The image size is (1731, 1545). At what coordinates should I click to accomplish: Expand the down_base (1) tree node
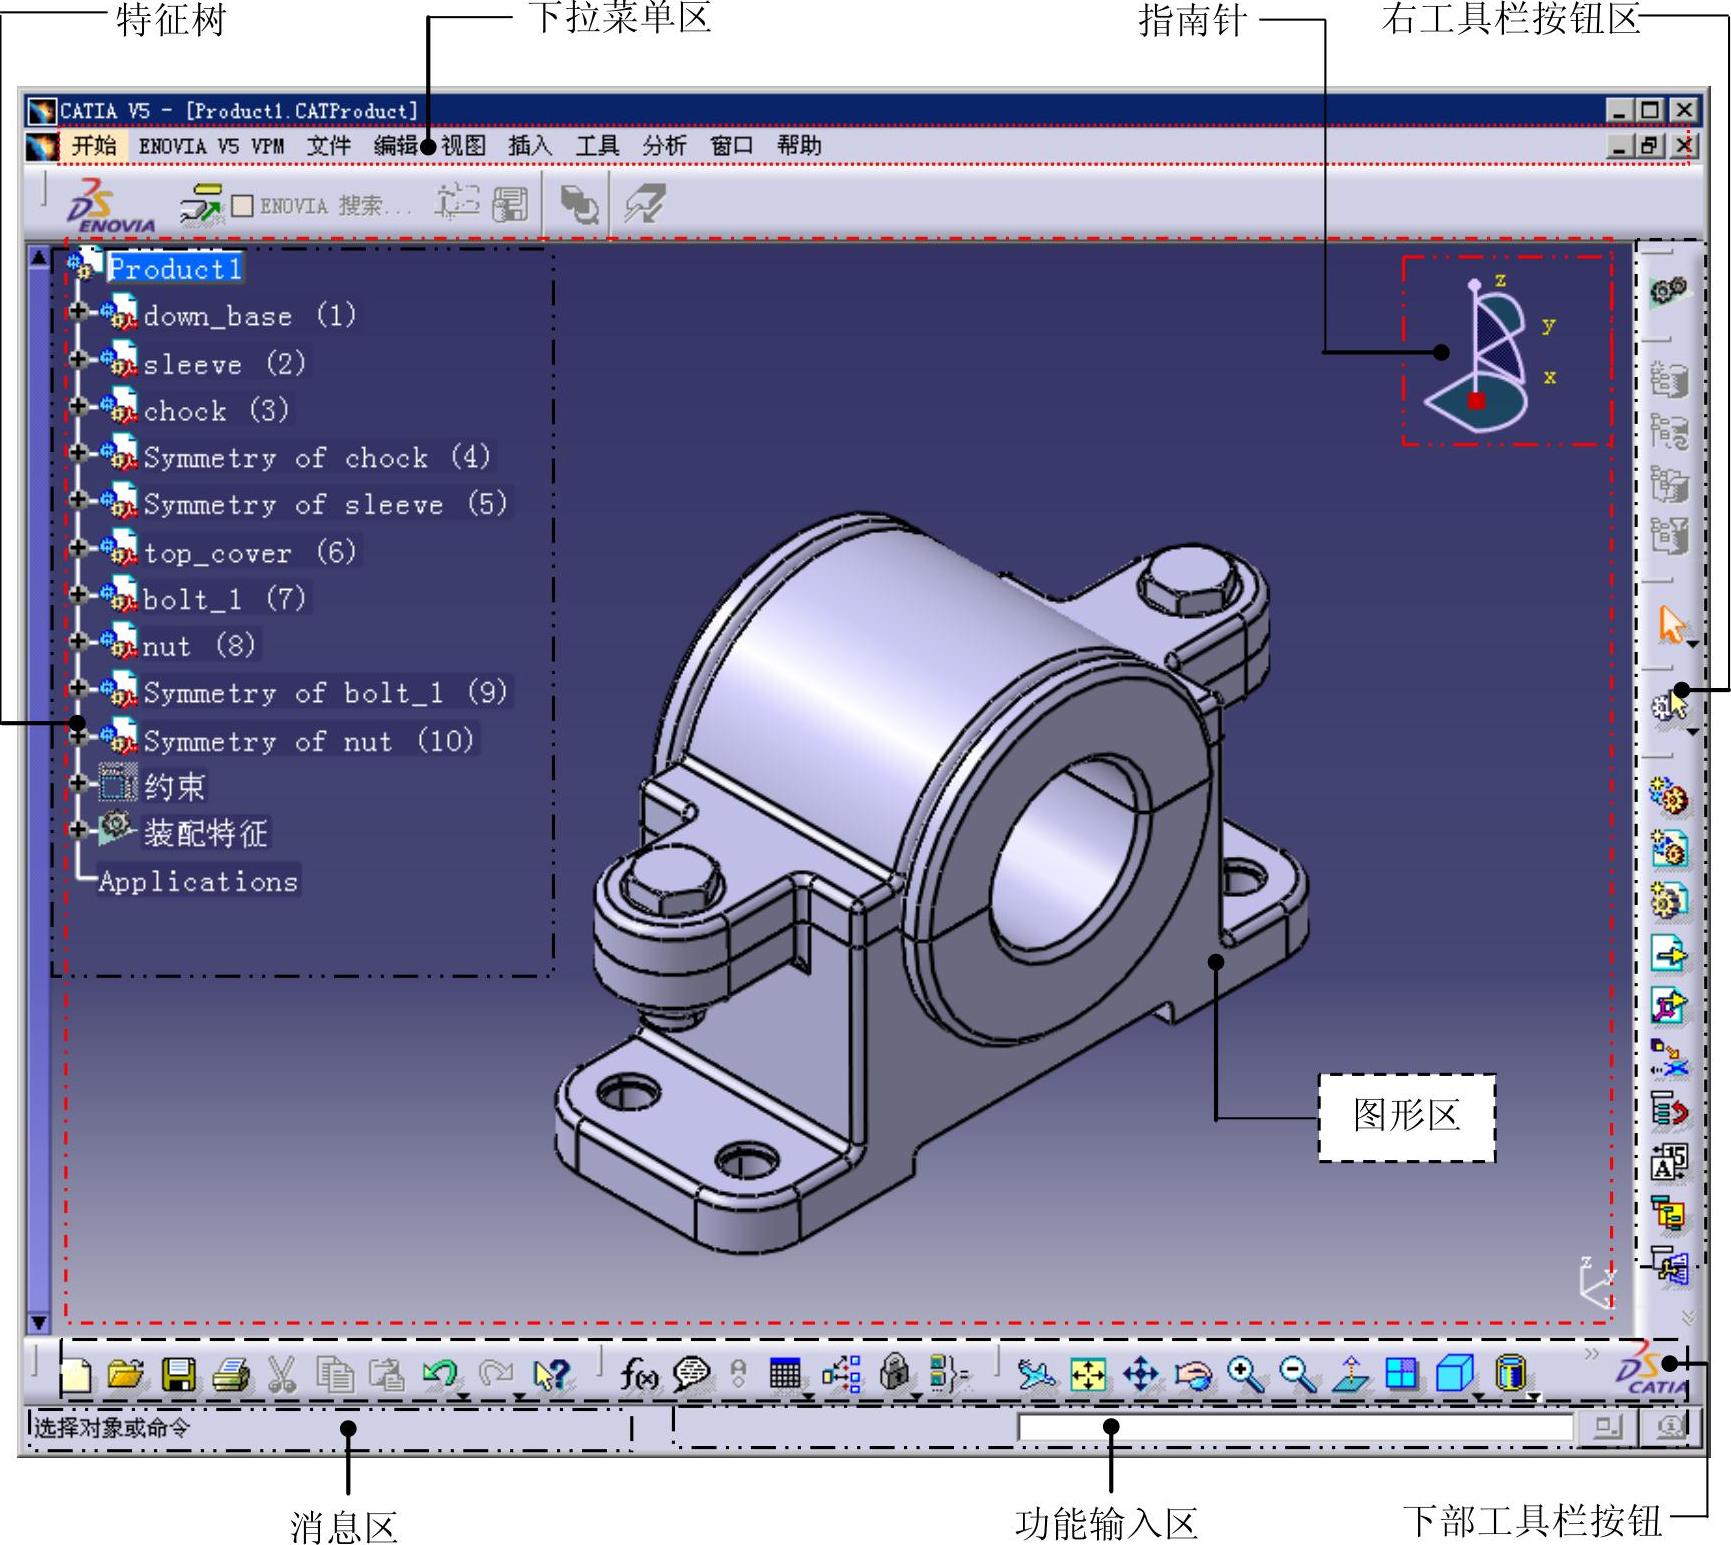pos(78,312)
